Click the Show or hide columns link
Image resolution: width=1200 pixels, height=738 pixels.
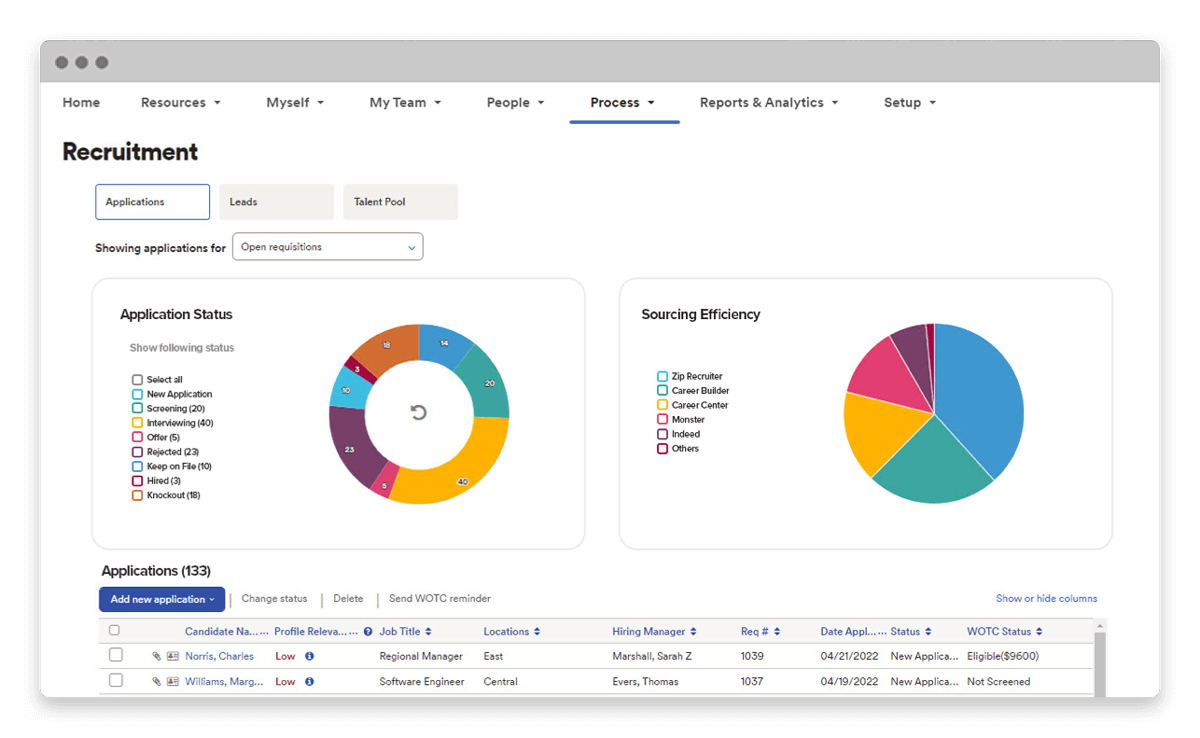[x=1046, y=598]
